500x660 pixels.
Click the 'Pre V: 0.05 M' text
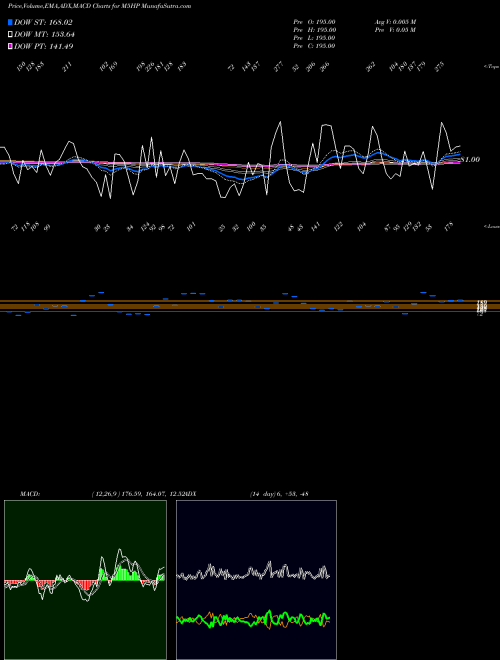coord(396,30)
